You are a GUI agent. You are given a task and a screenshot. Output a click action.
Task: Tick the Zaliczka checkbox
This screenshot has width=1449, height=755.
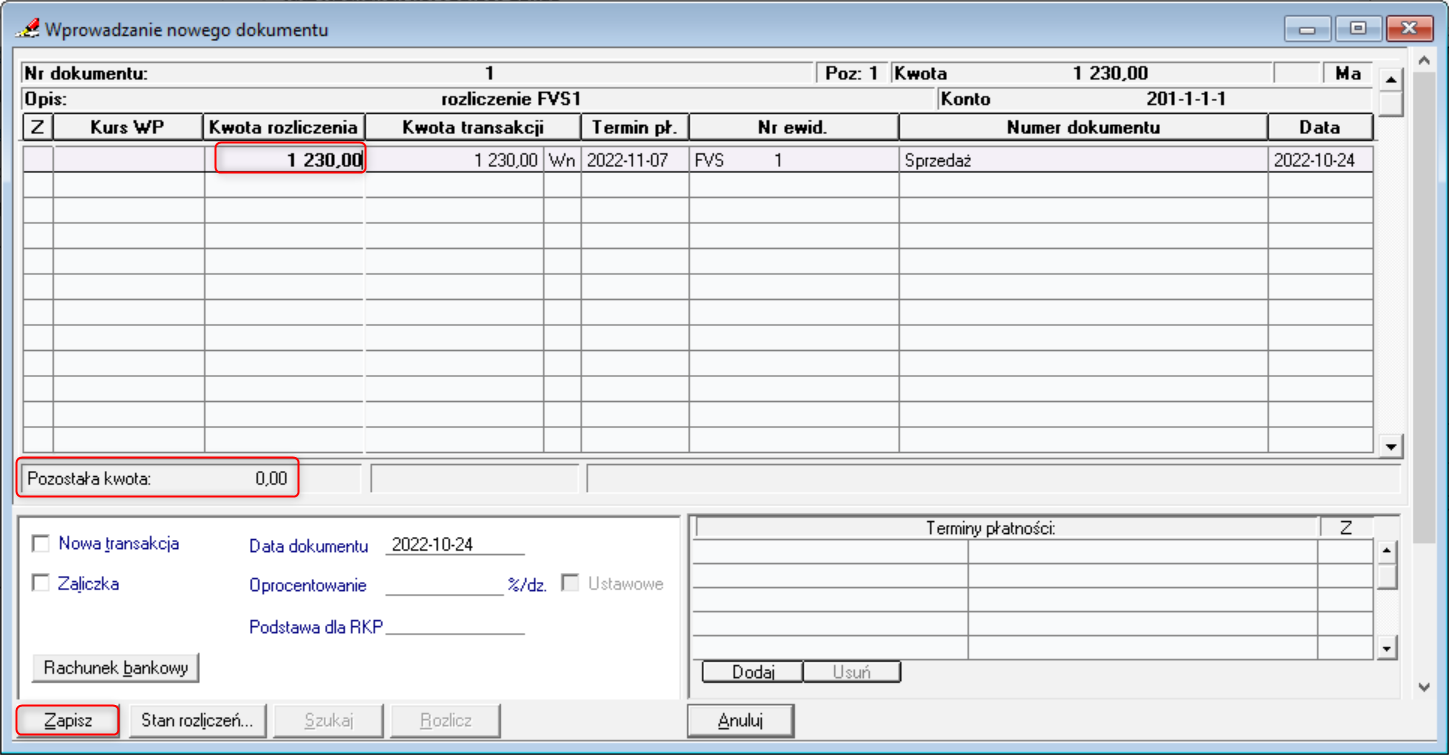[41, 583]
